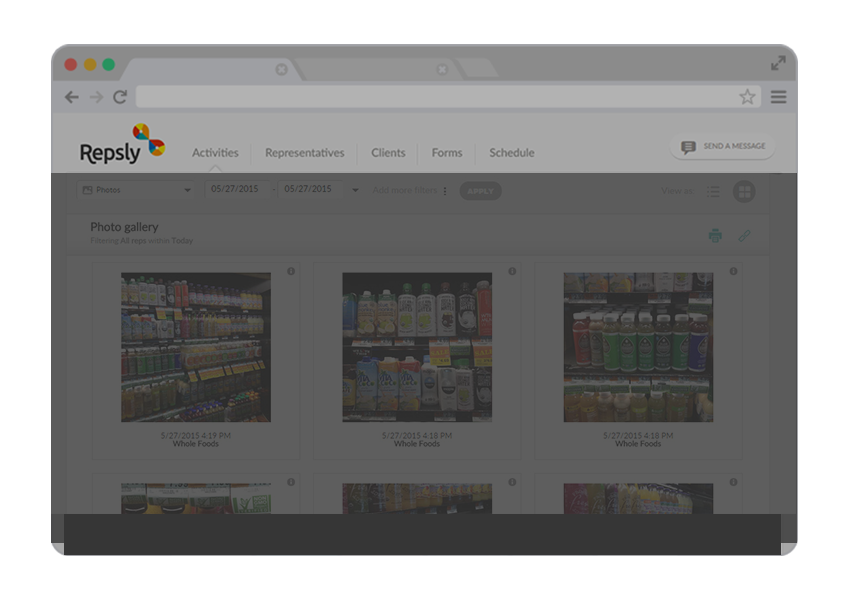The width and height of the screenshot is (850, 600).
Task: Open the more filter options dots icon
Action: click(444, 191)
